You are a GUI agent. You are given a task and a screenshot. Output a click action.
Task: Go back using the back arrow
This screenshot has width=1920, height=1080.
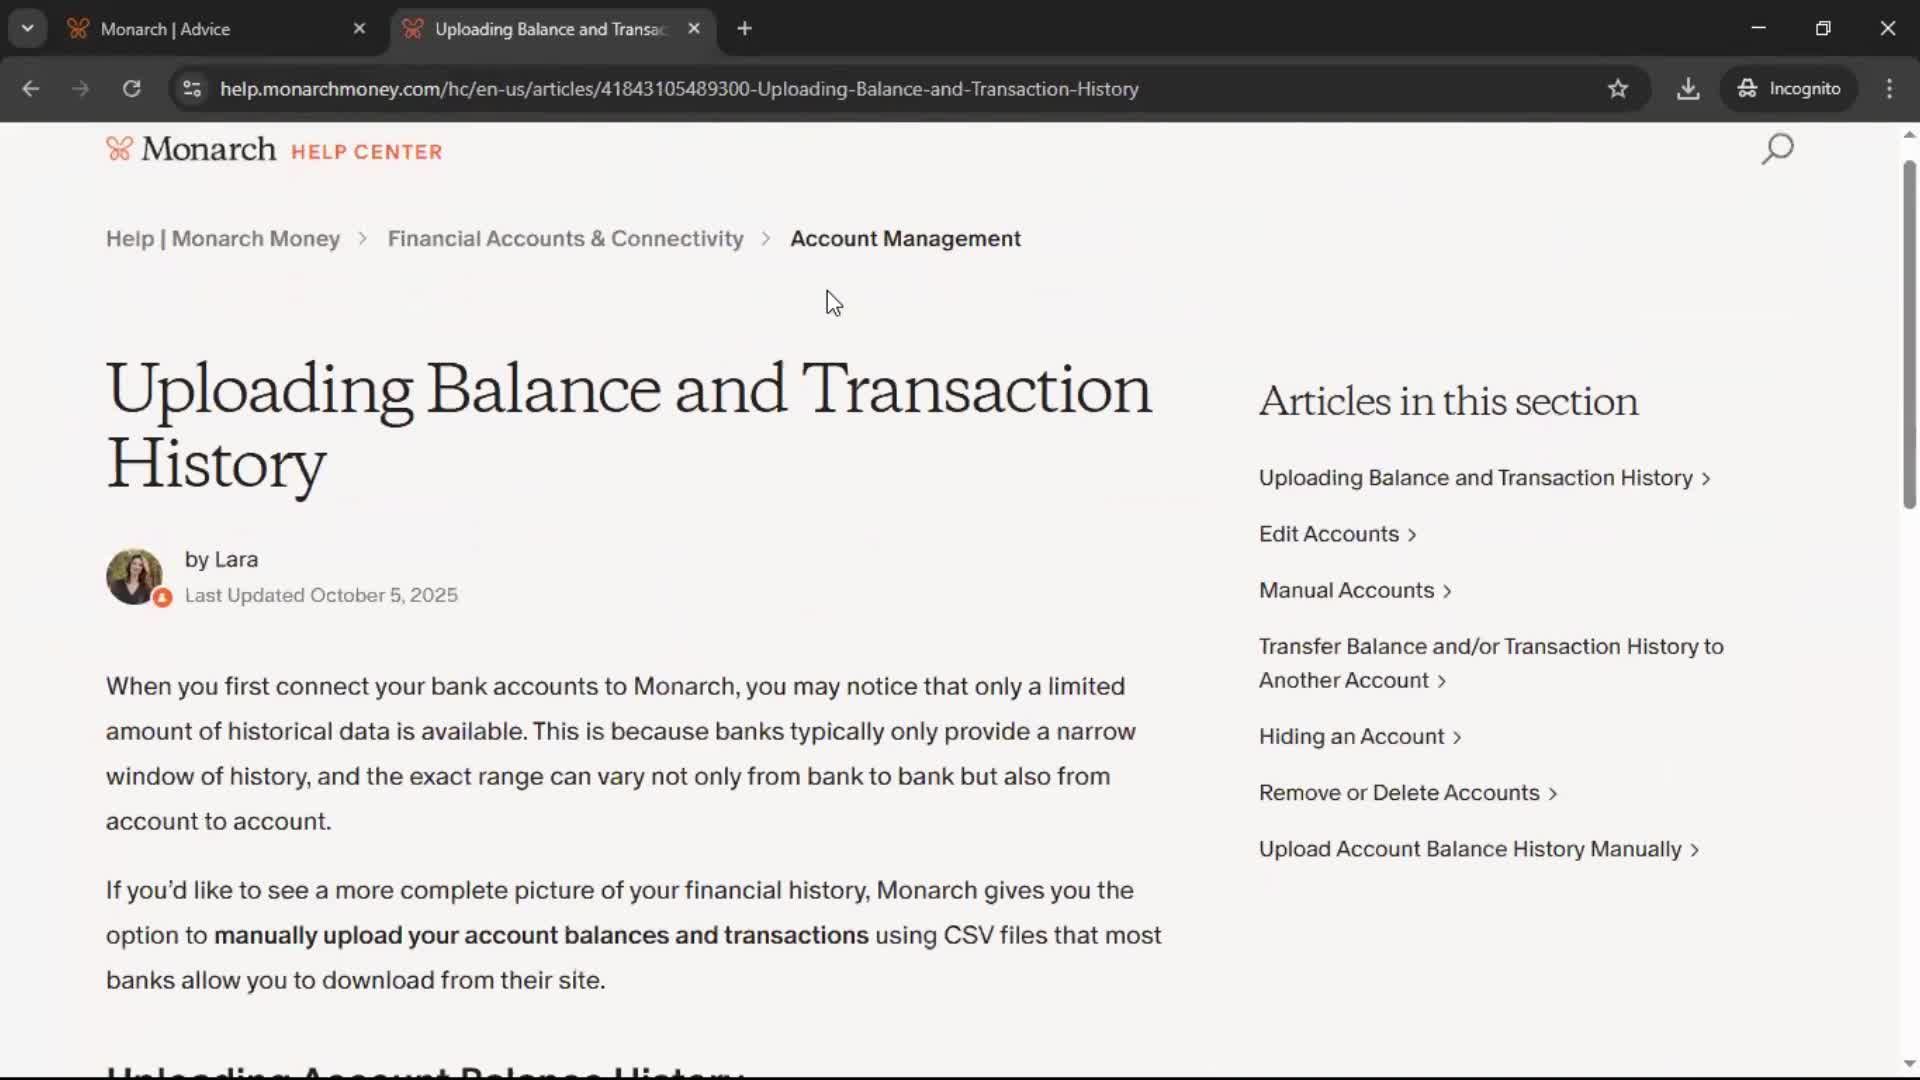tap(31, 89)
